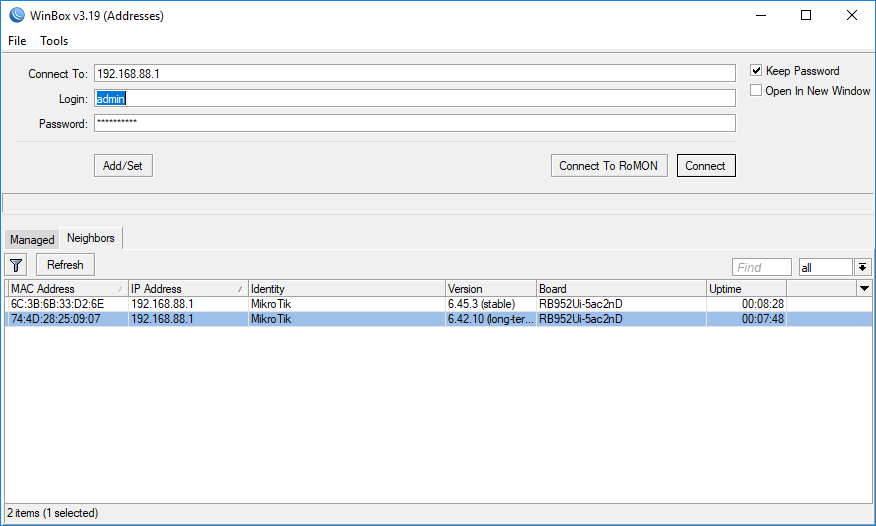The image size is (876, 526).
Task: Click MikroTik identity in first row
Action: pyautogui.click(x=271, y=304)
